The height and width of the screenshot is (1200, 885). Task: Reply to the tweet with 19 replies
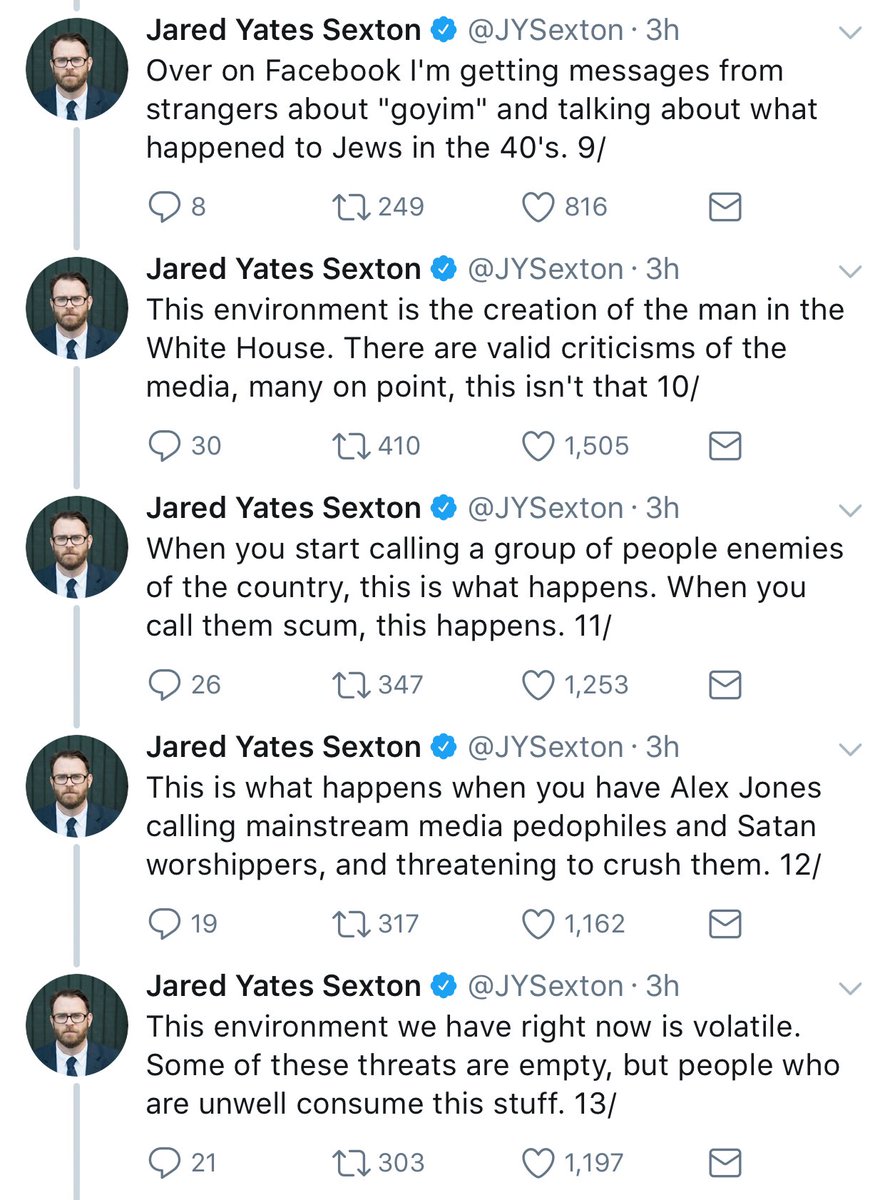click(162, 924)
